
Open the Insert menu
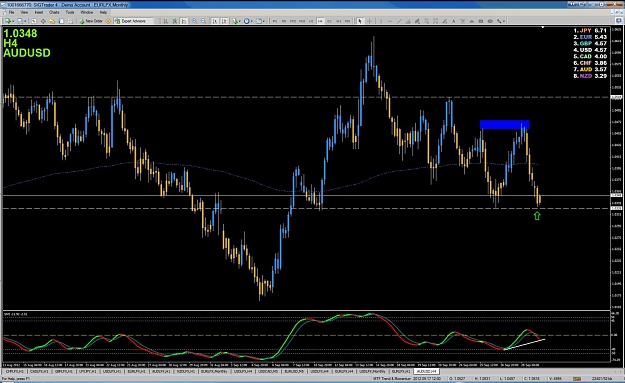[39, 12]
